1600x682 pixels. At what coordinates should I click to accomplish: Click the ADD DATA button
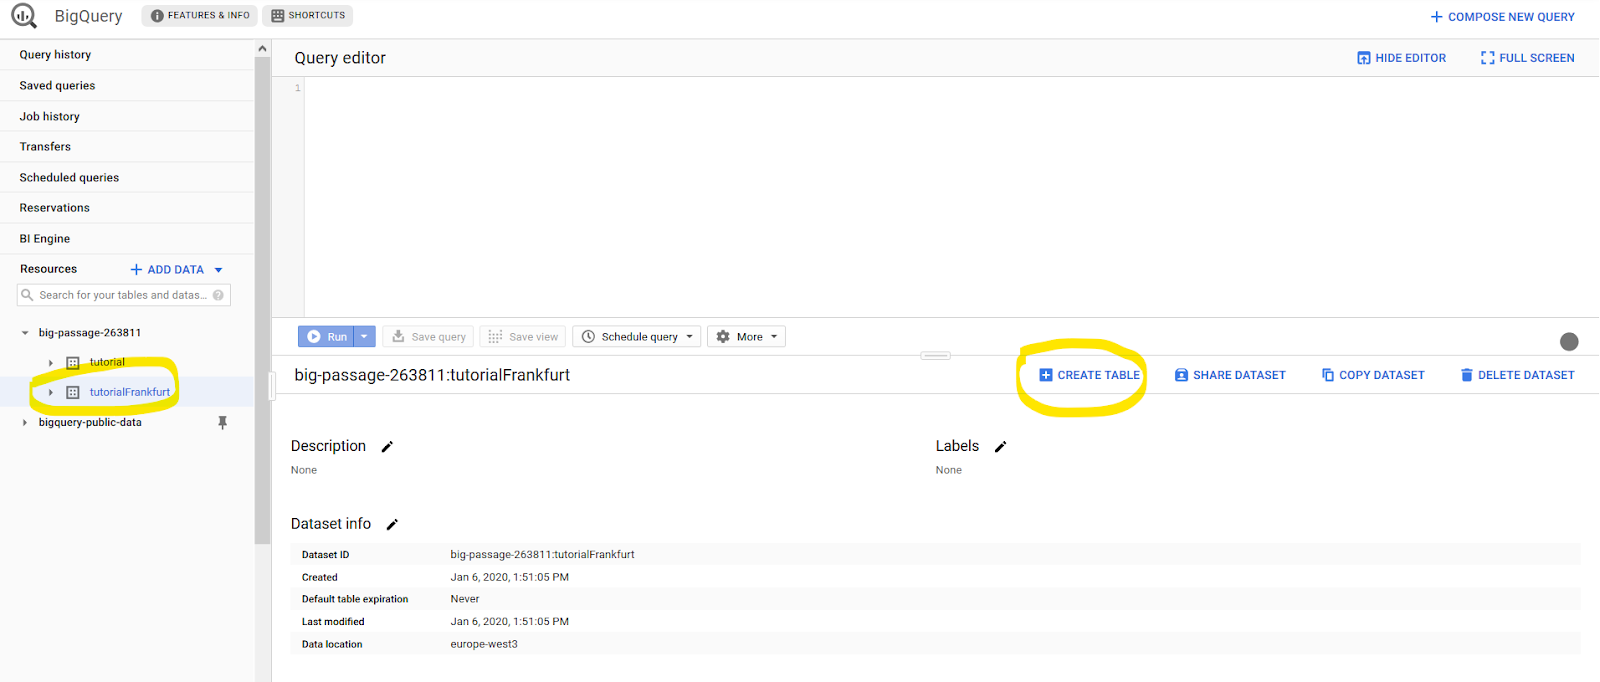[x=176, y=270]
